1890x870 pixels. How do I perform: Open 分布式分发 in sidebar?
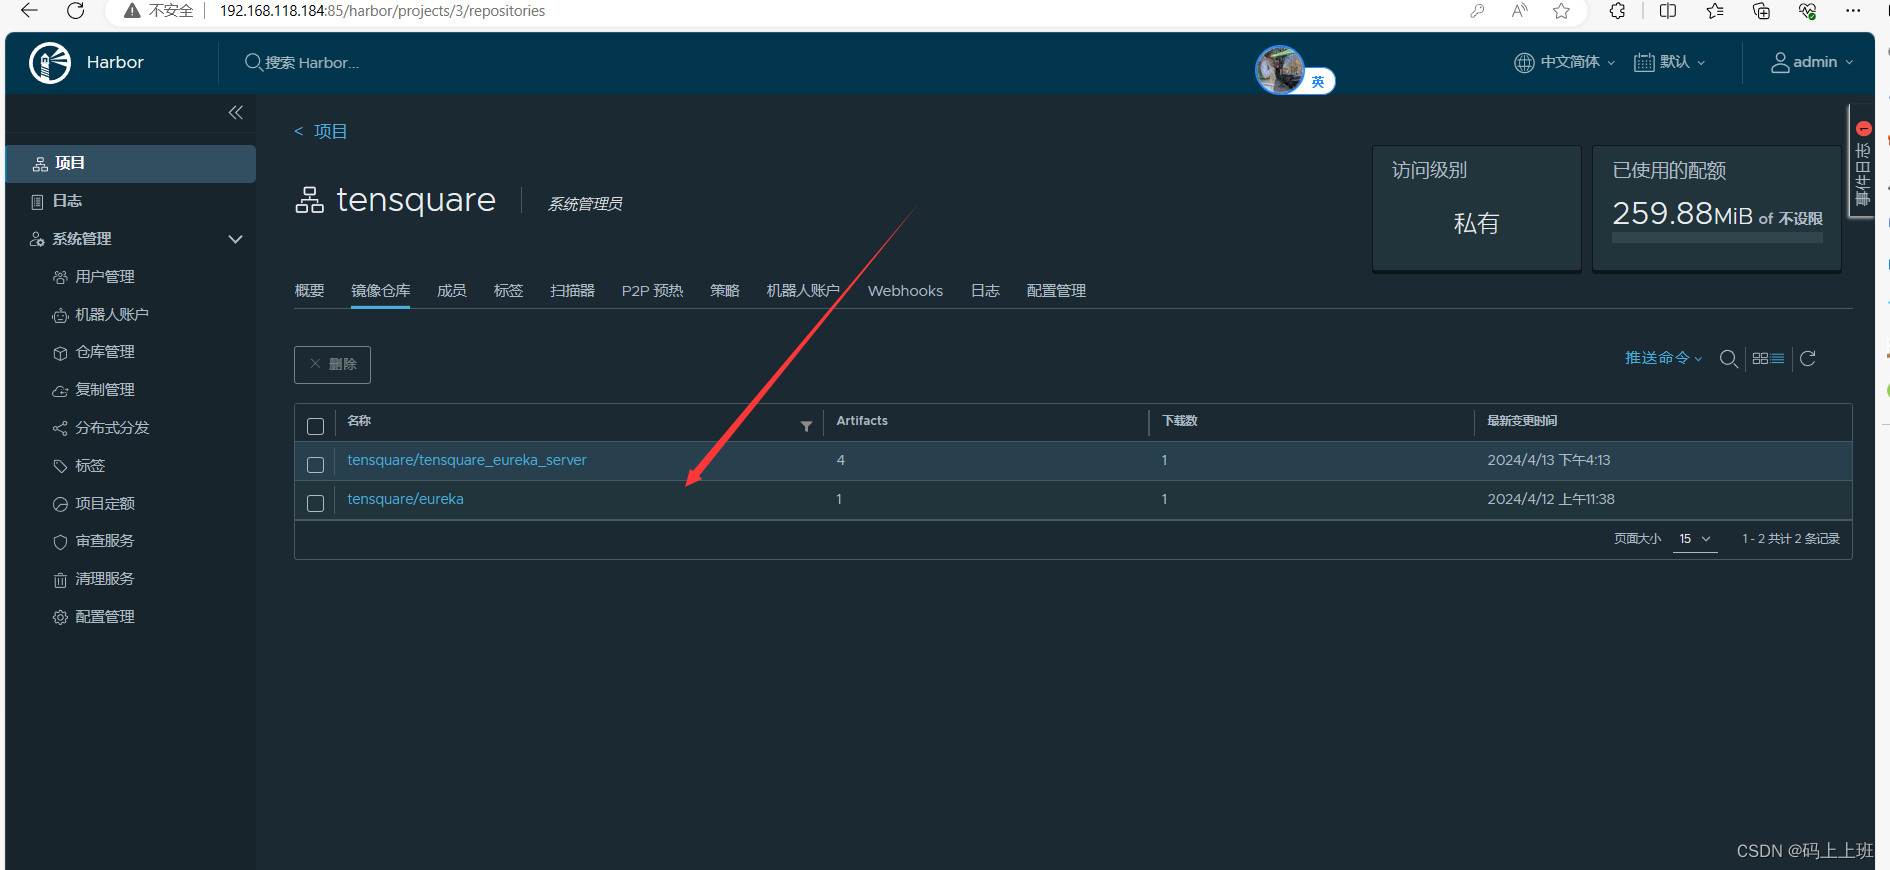(x=112, y=428)
